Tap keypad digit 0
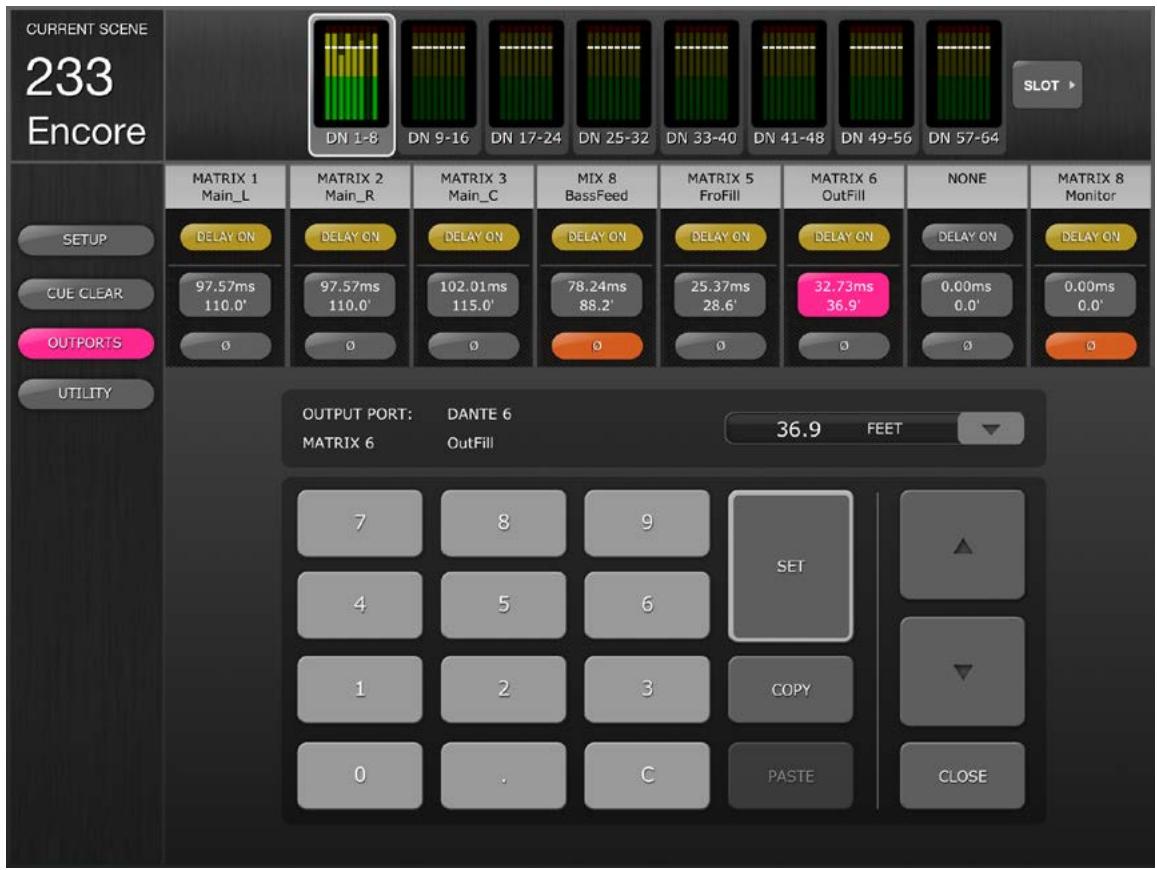1157x870 pixels. [x=360, y=776]
